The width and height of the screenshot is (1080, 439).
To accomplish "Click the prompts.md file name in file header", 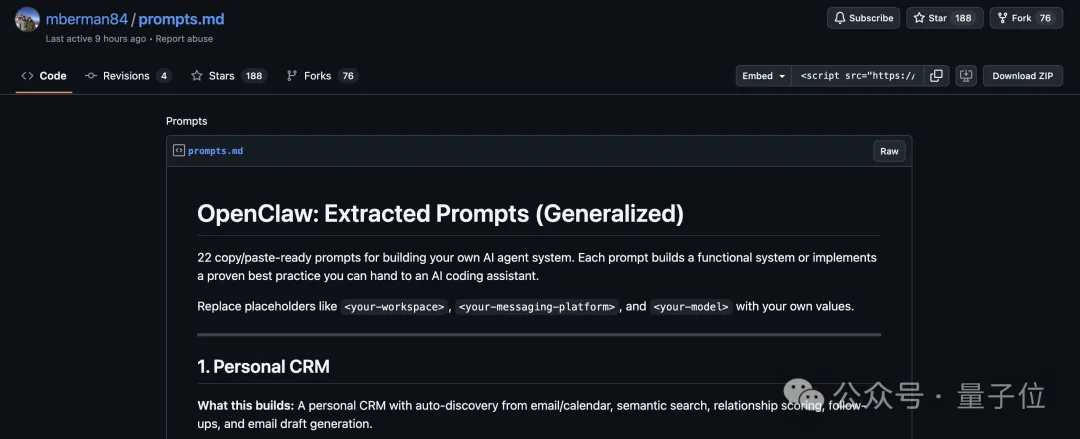I will pos(215,151).
